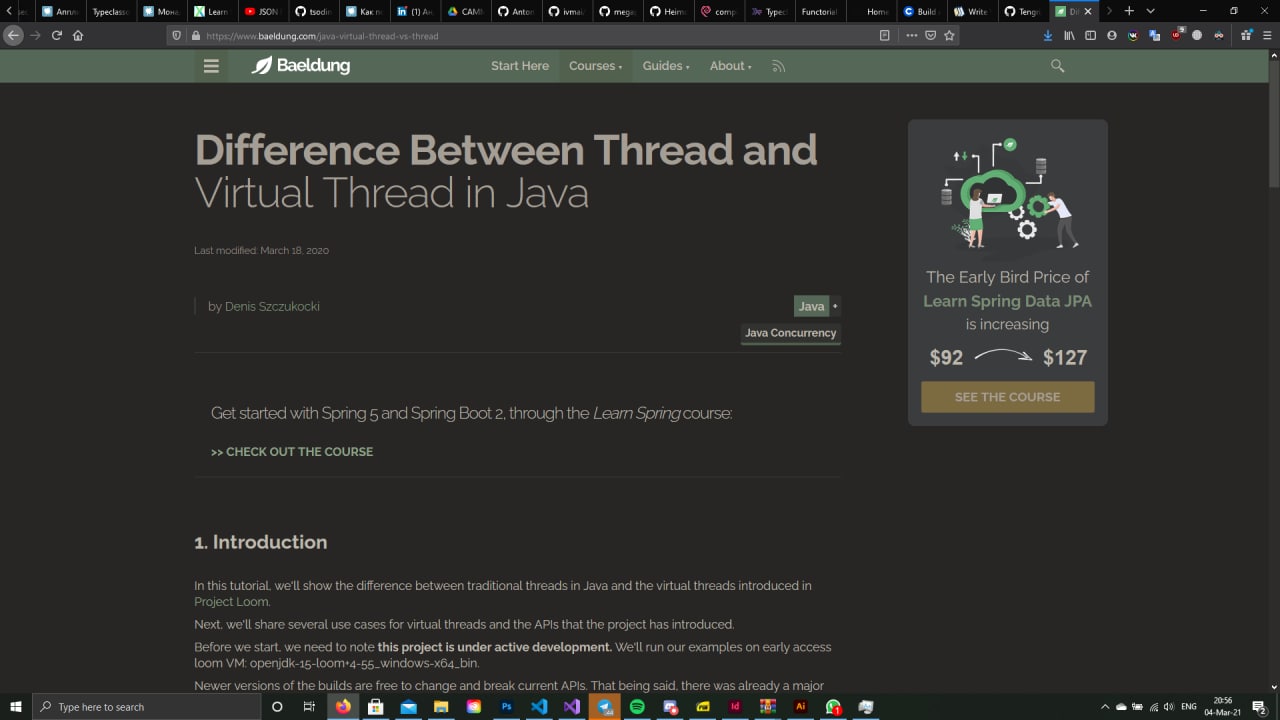Image resolution: width=1280 pixels, height=720 pixels.
Task: Open Task View on taskbar
Action: pos(309,707)
